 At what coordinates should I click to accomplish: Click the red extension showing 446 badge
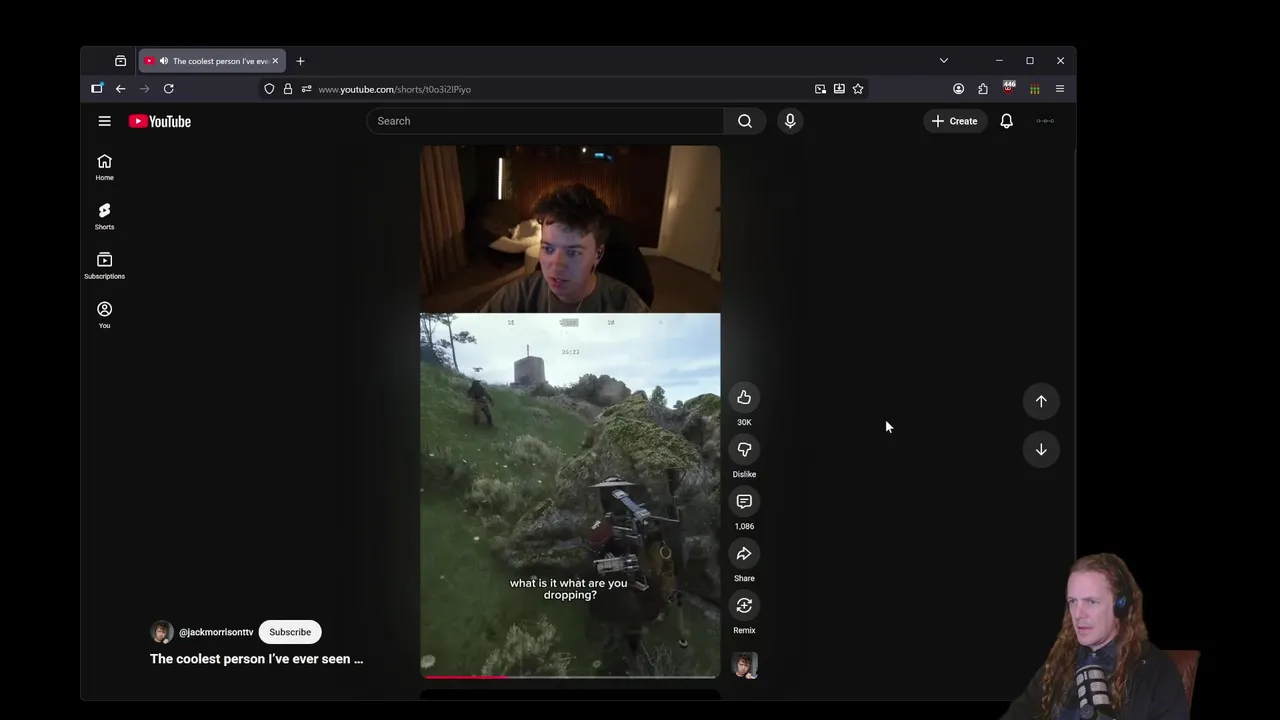(1008, 89)
